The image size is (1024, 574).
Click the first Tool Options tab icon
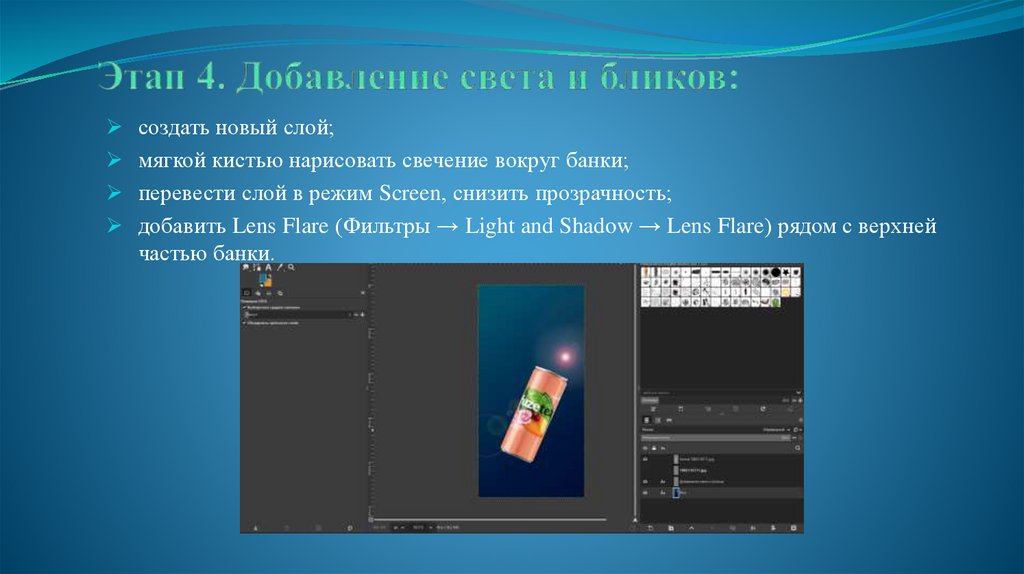[x=247, y=293]
